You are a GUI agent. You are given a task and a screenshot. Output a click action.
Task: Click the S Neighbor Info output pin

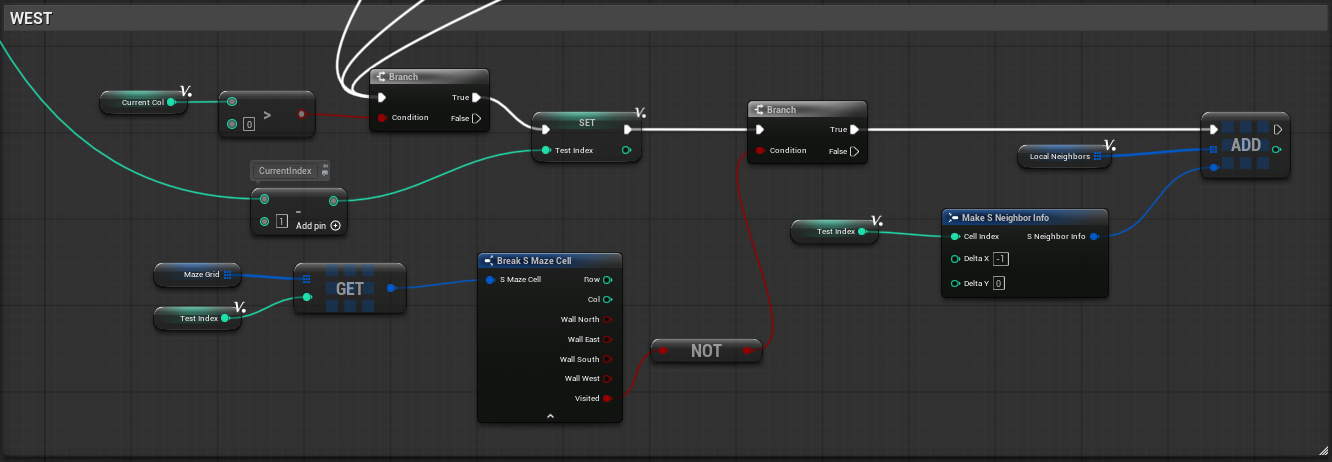(1094, 237)
